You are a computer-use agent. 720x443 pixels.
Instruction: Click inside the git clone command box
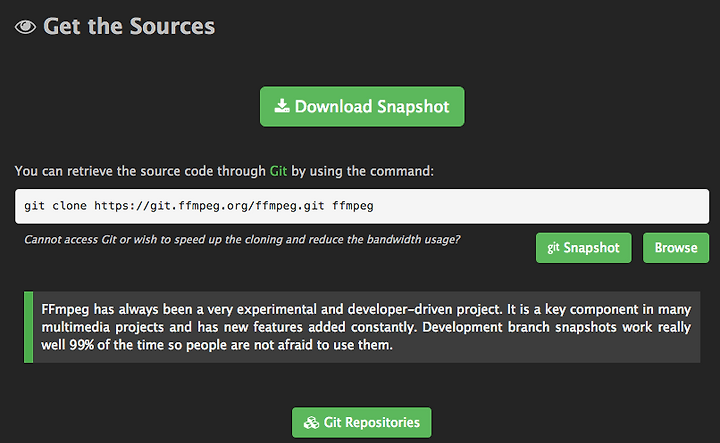tap(362, 206)
